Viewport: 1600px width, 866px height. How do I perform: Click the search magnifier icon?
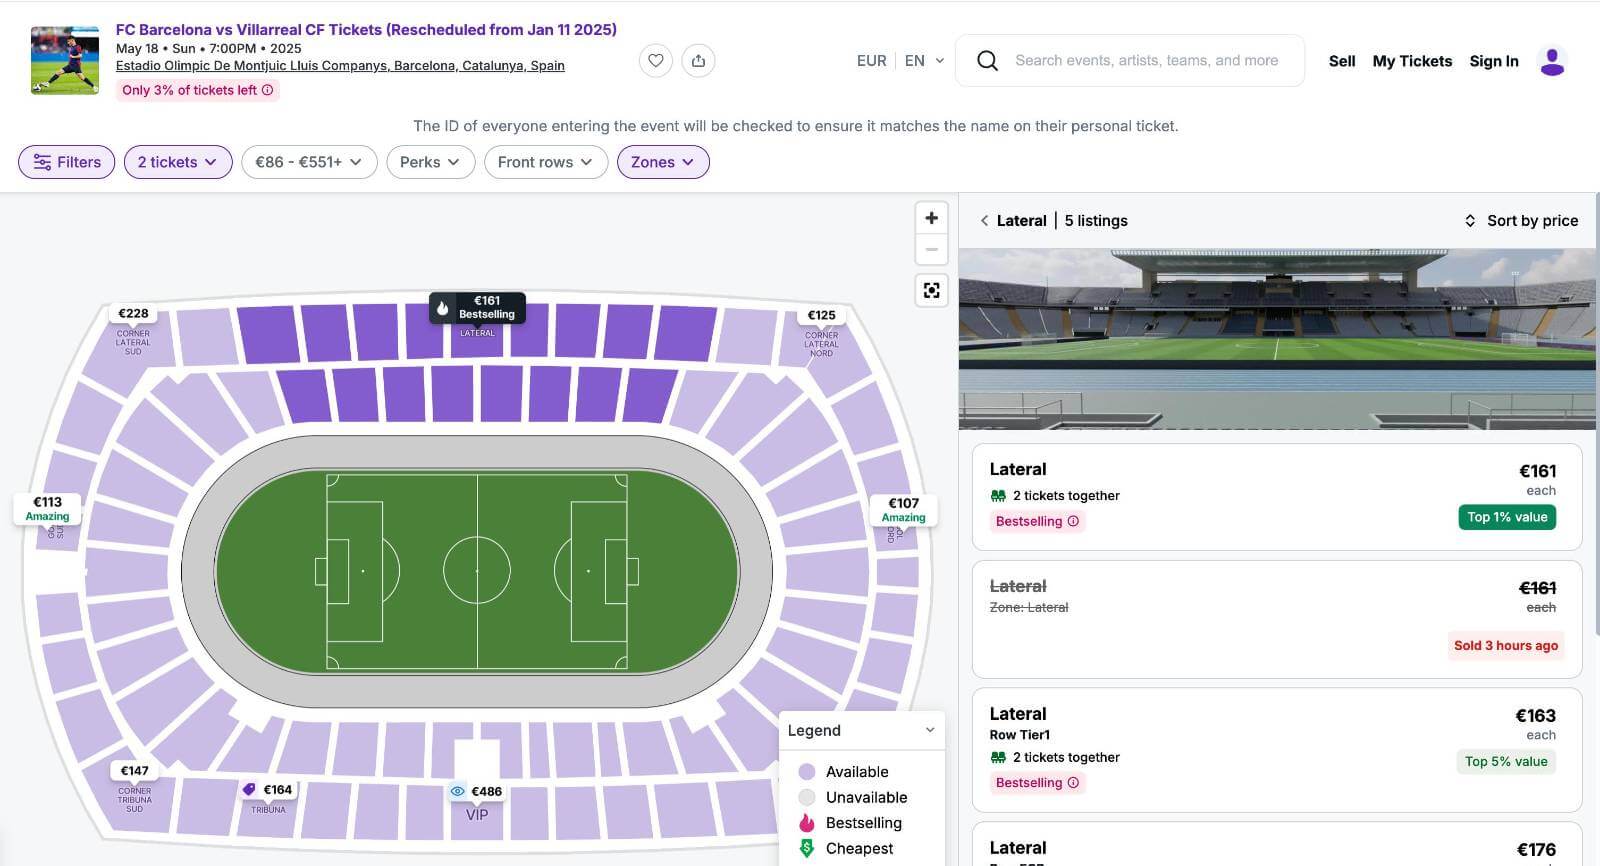click(987, 61)
